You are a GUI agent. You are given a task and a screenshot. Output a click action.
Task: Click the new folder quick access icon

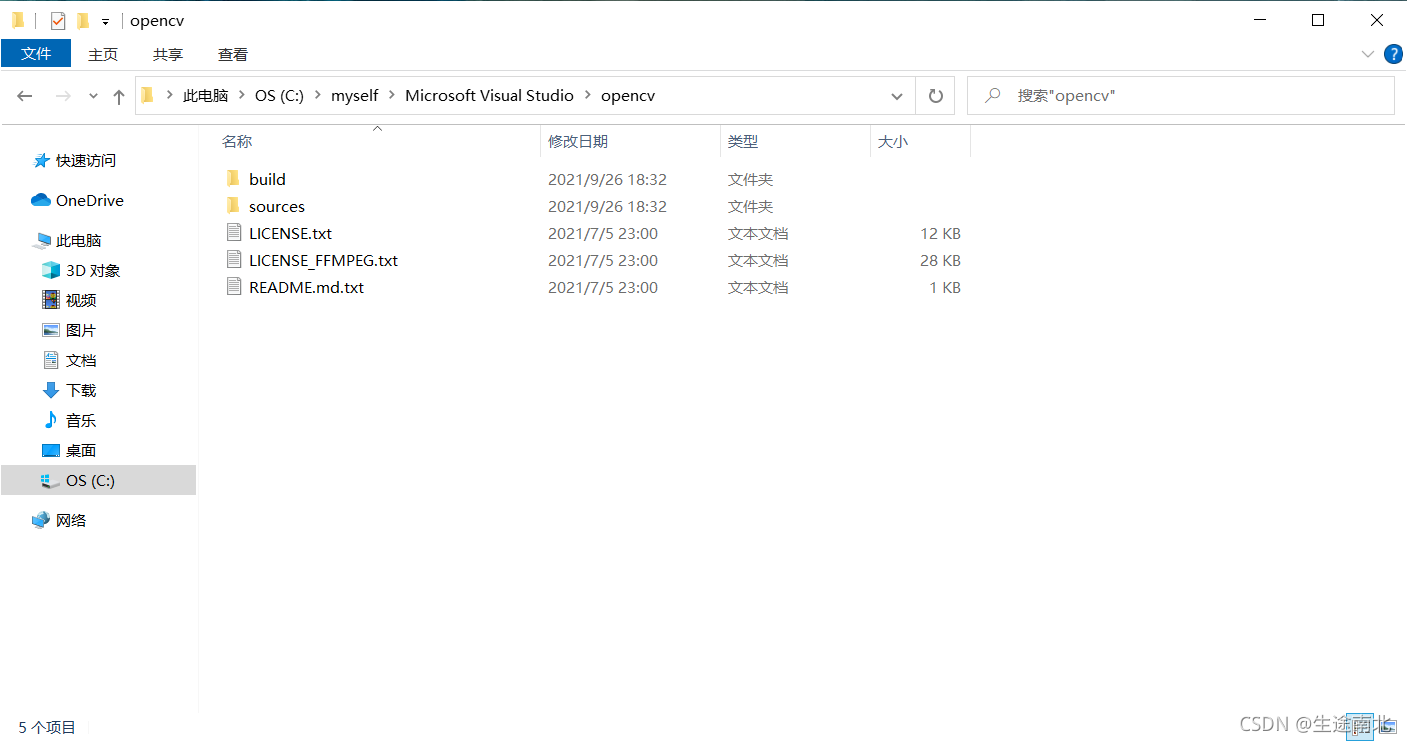pos(82,20)
